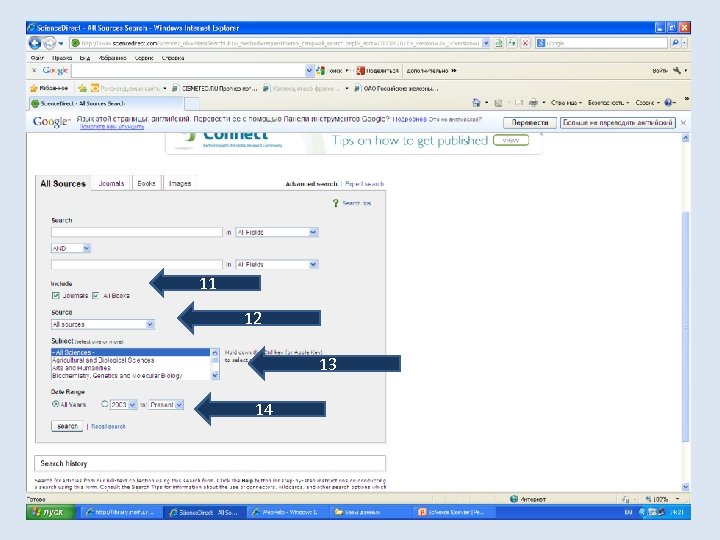
Task: Click the Home icon in command bar
Action: pyautogui.click(x=477, y=103)
